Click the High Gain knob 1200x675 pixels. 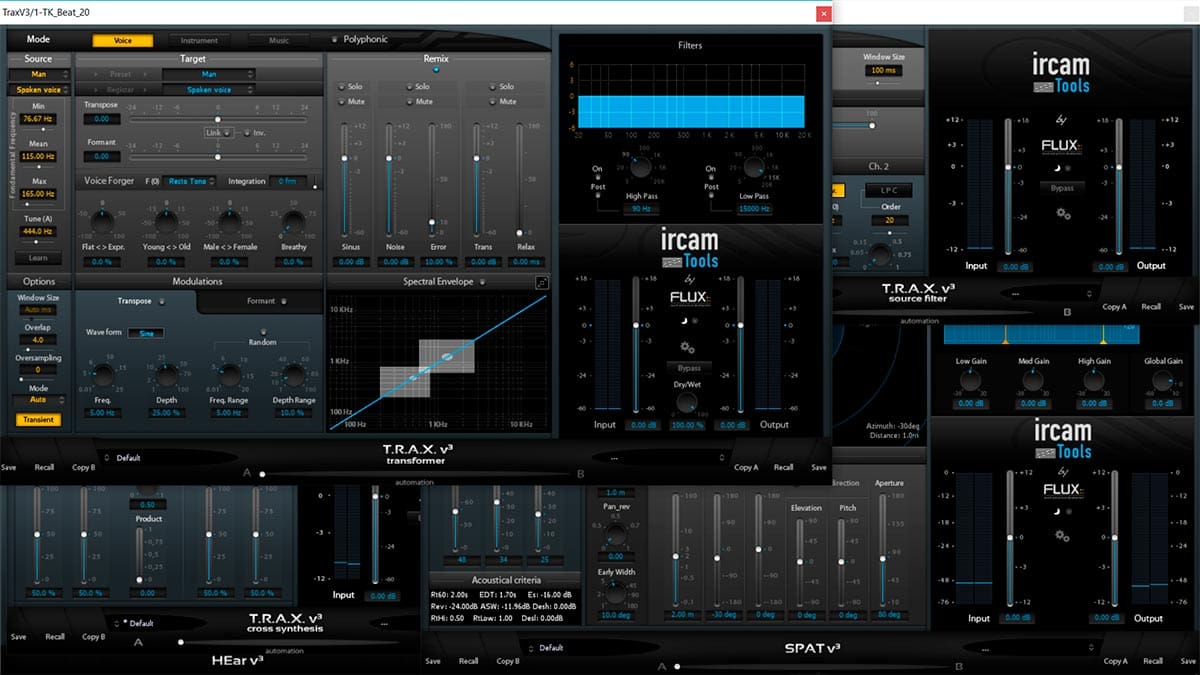[1094, 380]
